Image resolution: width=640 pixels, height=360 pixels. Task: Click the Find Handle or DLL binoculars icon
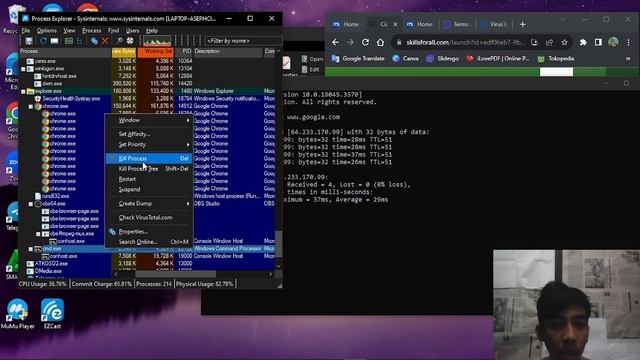click(x=119, y=41)
